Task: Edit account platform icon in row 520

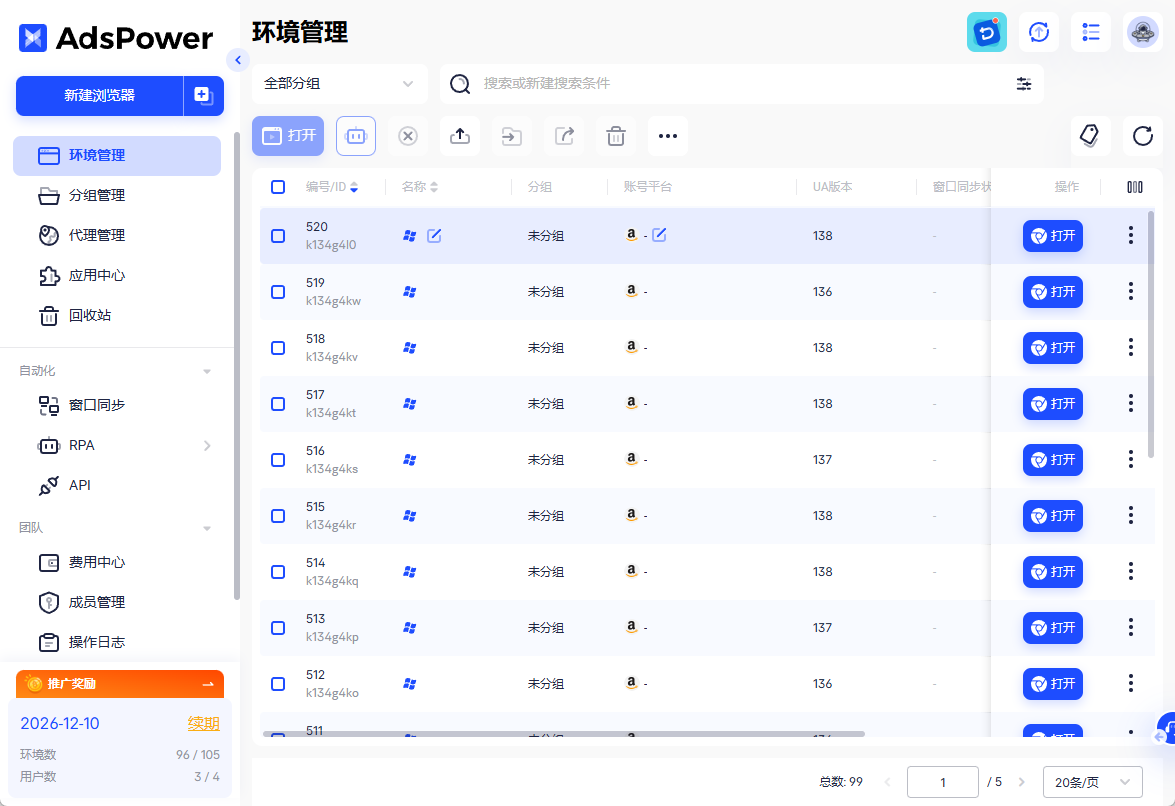Action: point(659,235)
